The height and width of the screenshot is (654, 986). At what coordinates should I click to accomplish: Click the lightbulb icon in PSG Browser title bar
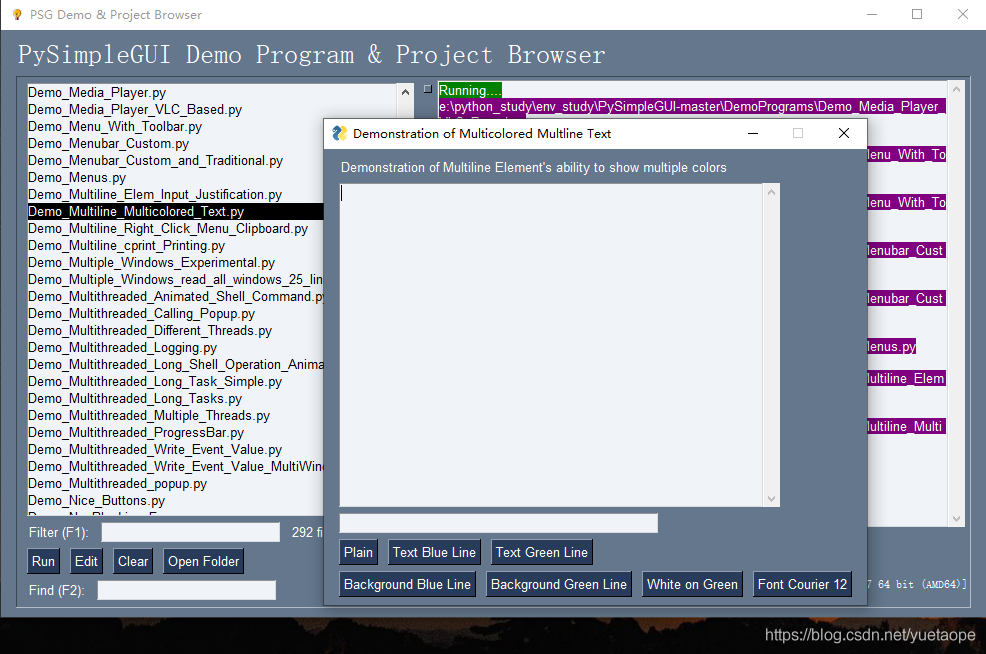click(17, 14)
